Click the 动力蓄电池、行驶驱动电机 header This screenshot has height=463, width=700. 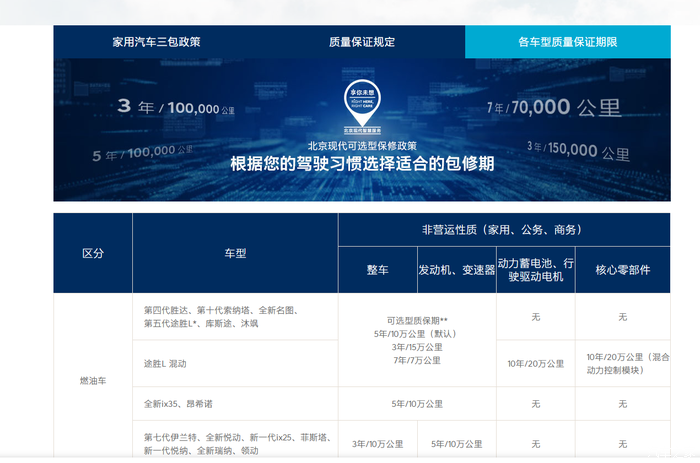536,270
